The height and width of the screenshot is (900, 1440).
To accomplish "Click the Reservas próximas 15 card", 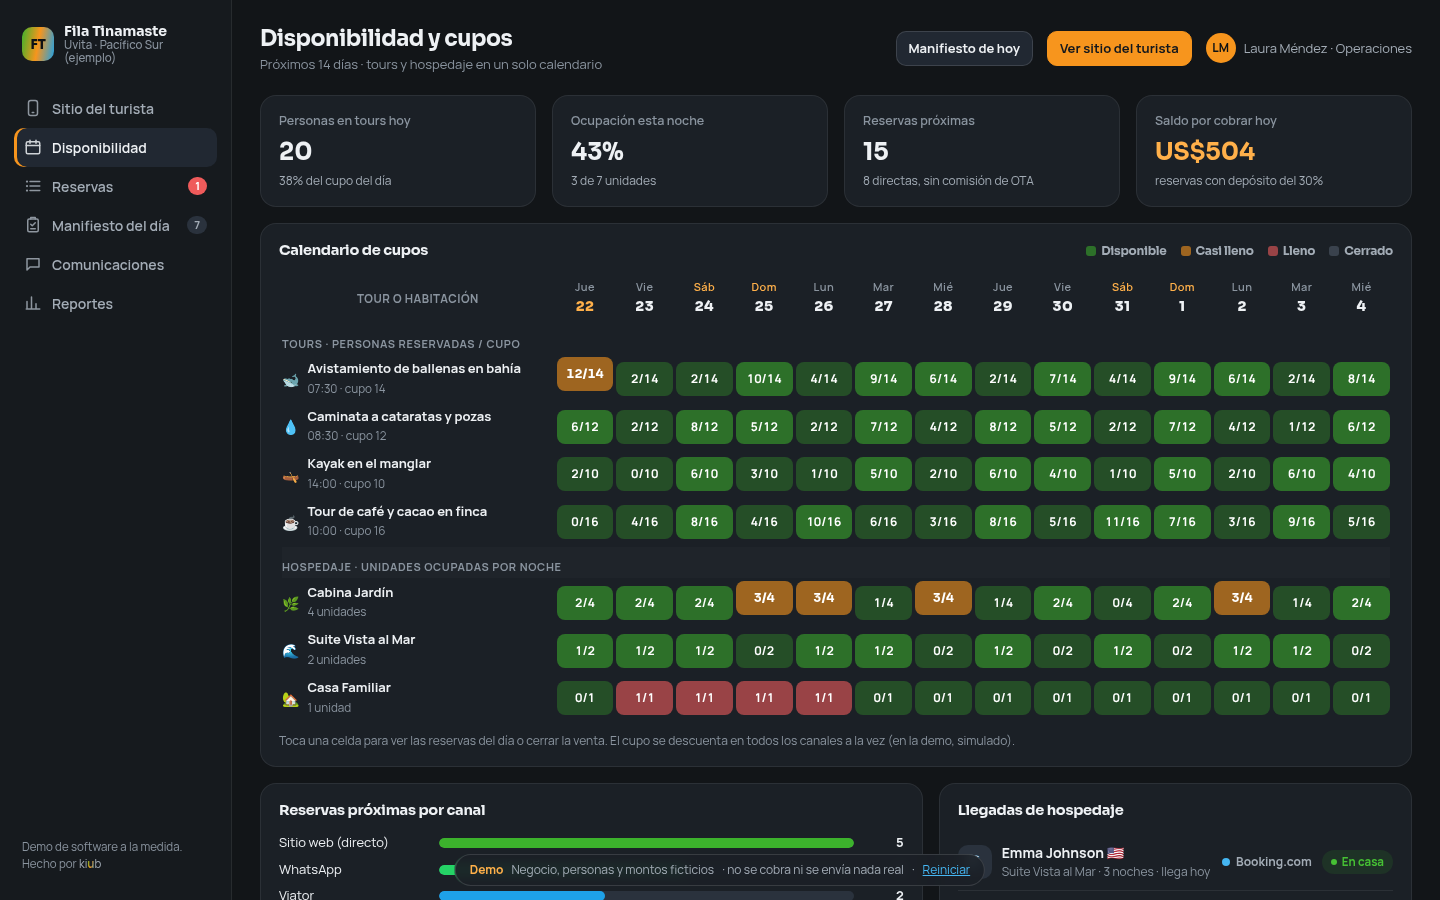I will 982,151.
